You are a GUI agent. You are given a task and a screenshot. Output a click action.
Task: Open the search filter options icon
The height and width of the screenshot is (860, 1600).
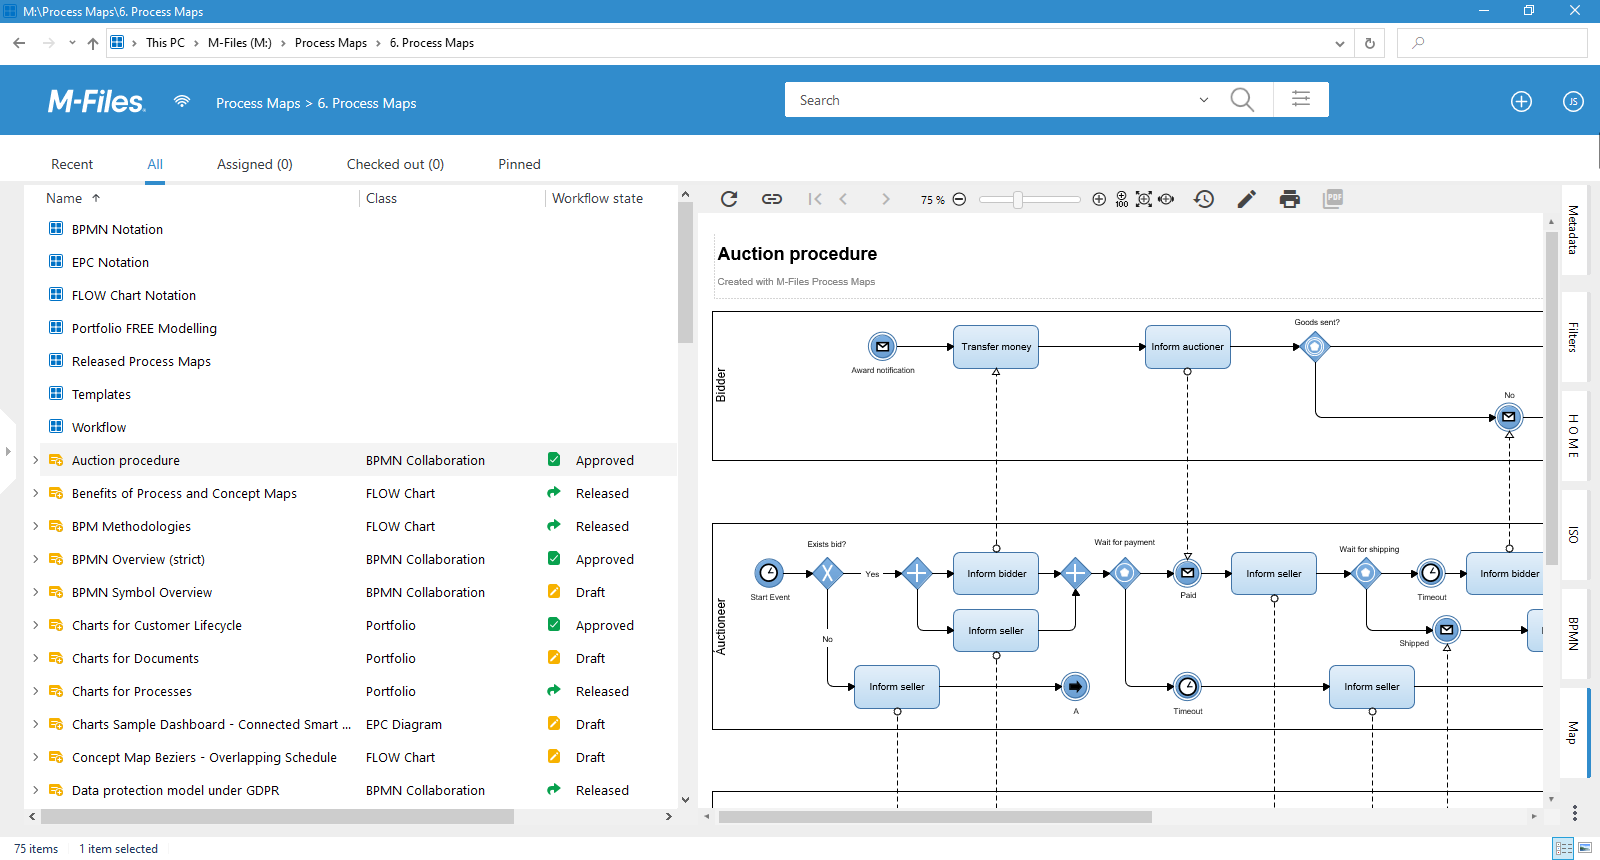1300,99
